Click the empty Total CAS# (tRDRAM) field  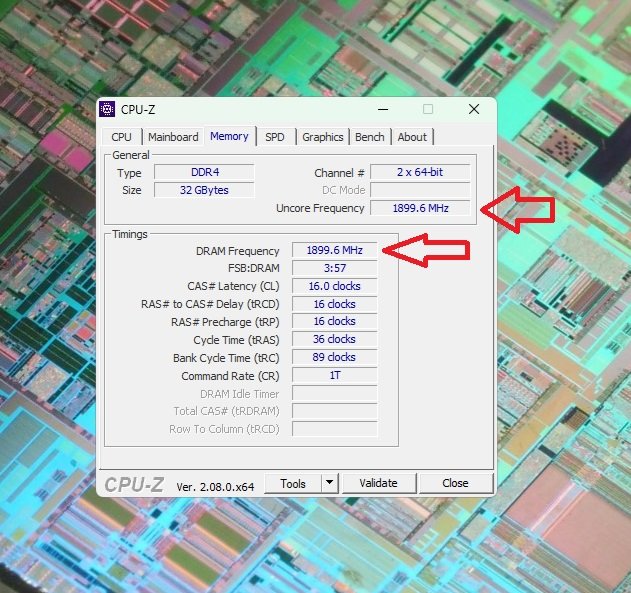[x=334, y=411]
